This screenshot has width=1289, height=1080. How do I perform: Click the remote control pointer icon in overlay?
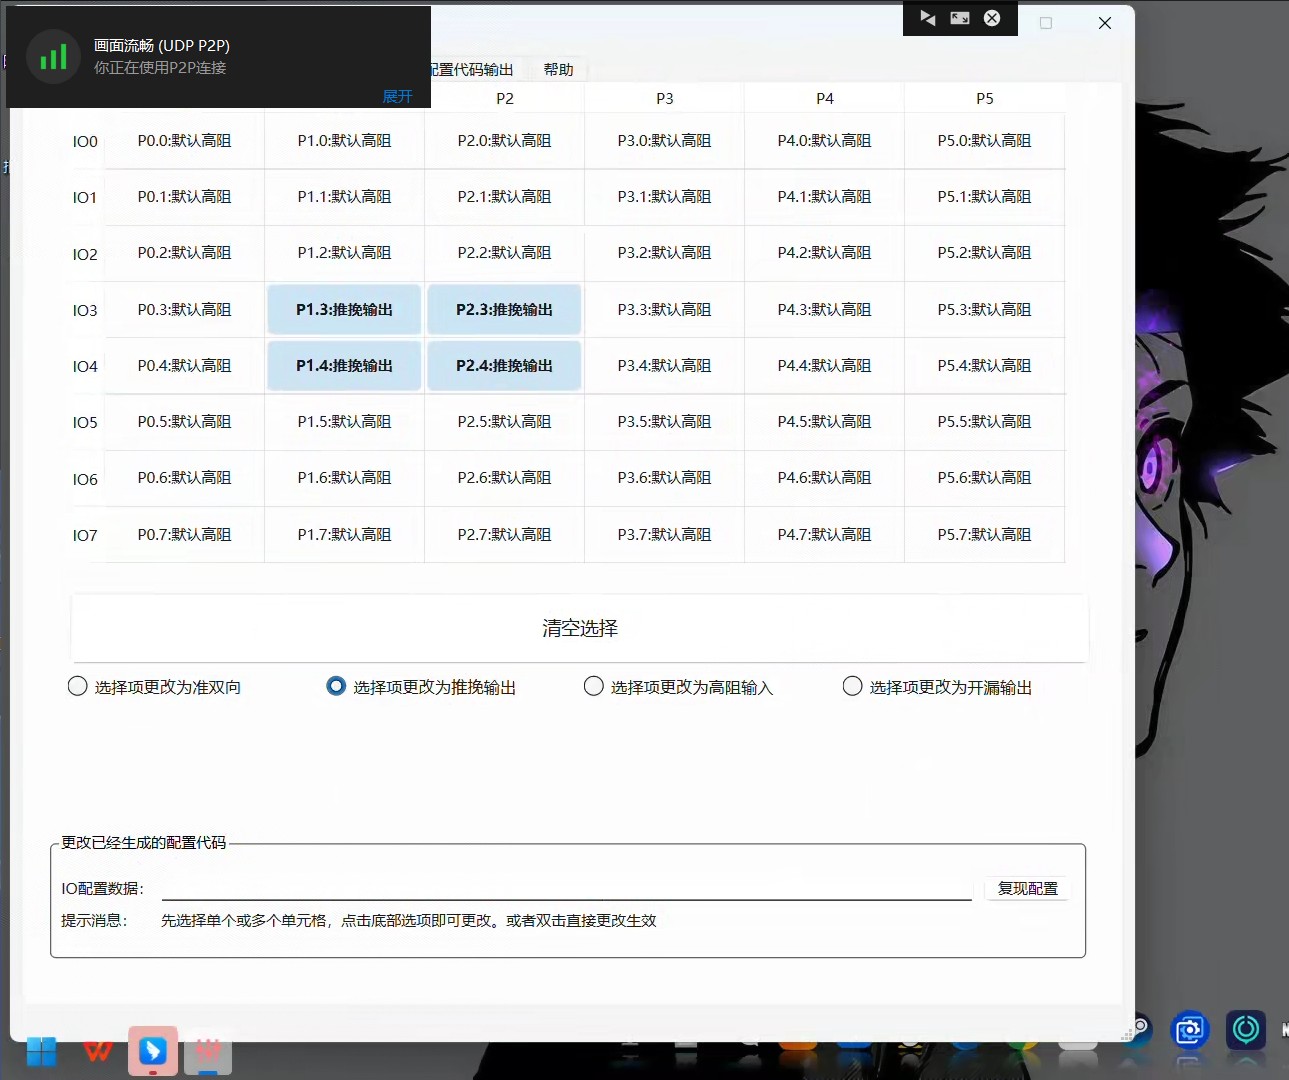[928, 18]
